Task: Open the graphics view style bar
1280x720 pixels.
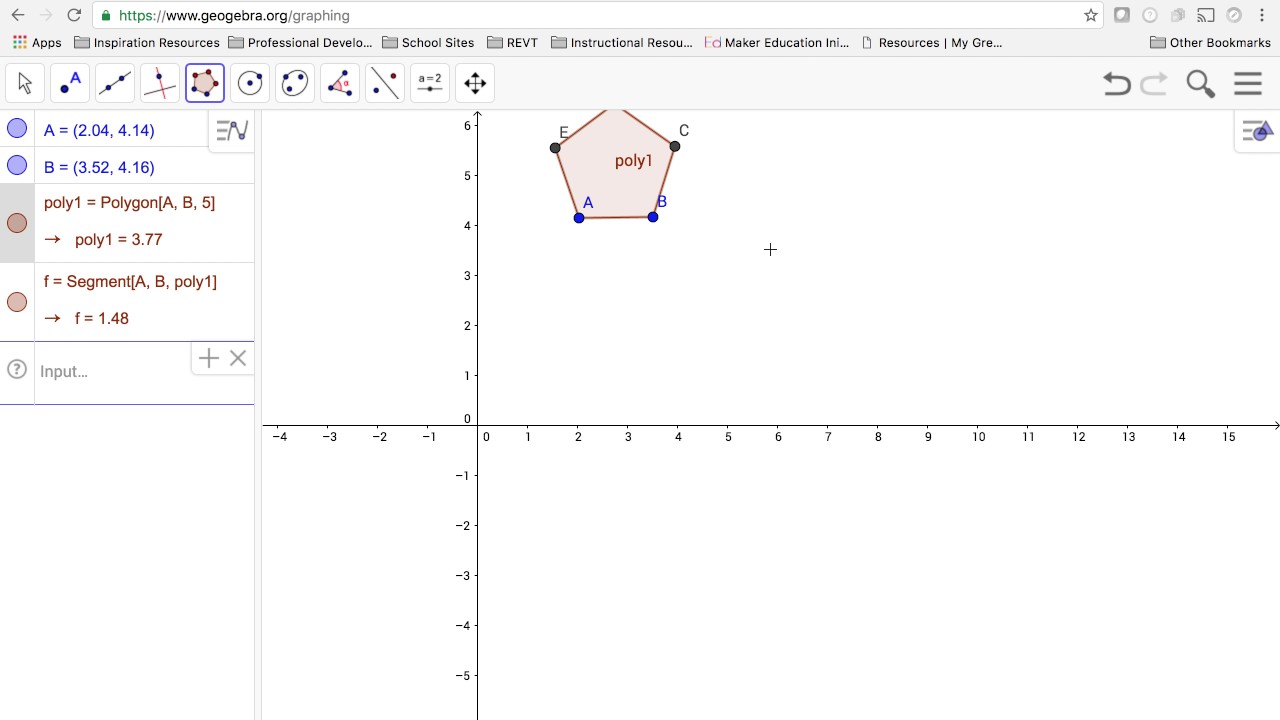Action: (x=1257, y=131)
